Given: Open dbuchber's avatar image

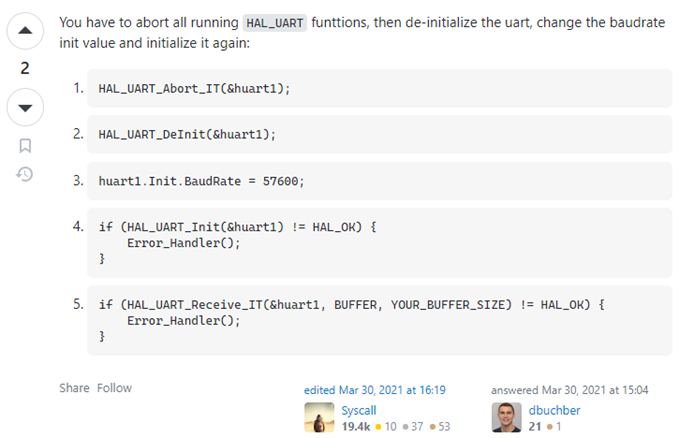Looking at the screenshot, I should 506,417.
